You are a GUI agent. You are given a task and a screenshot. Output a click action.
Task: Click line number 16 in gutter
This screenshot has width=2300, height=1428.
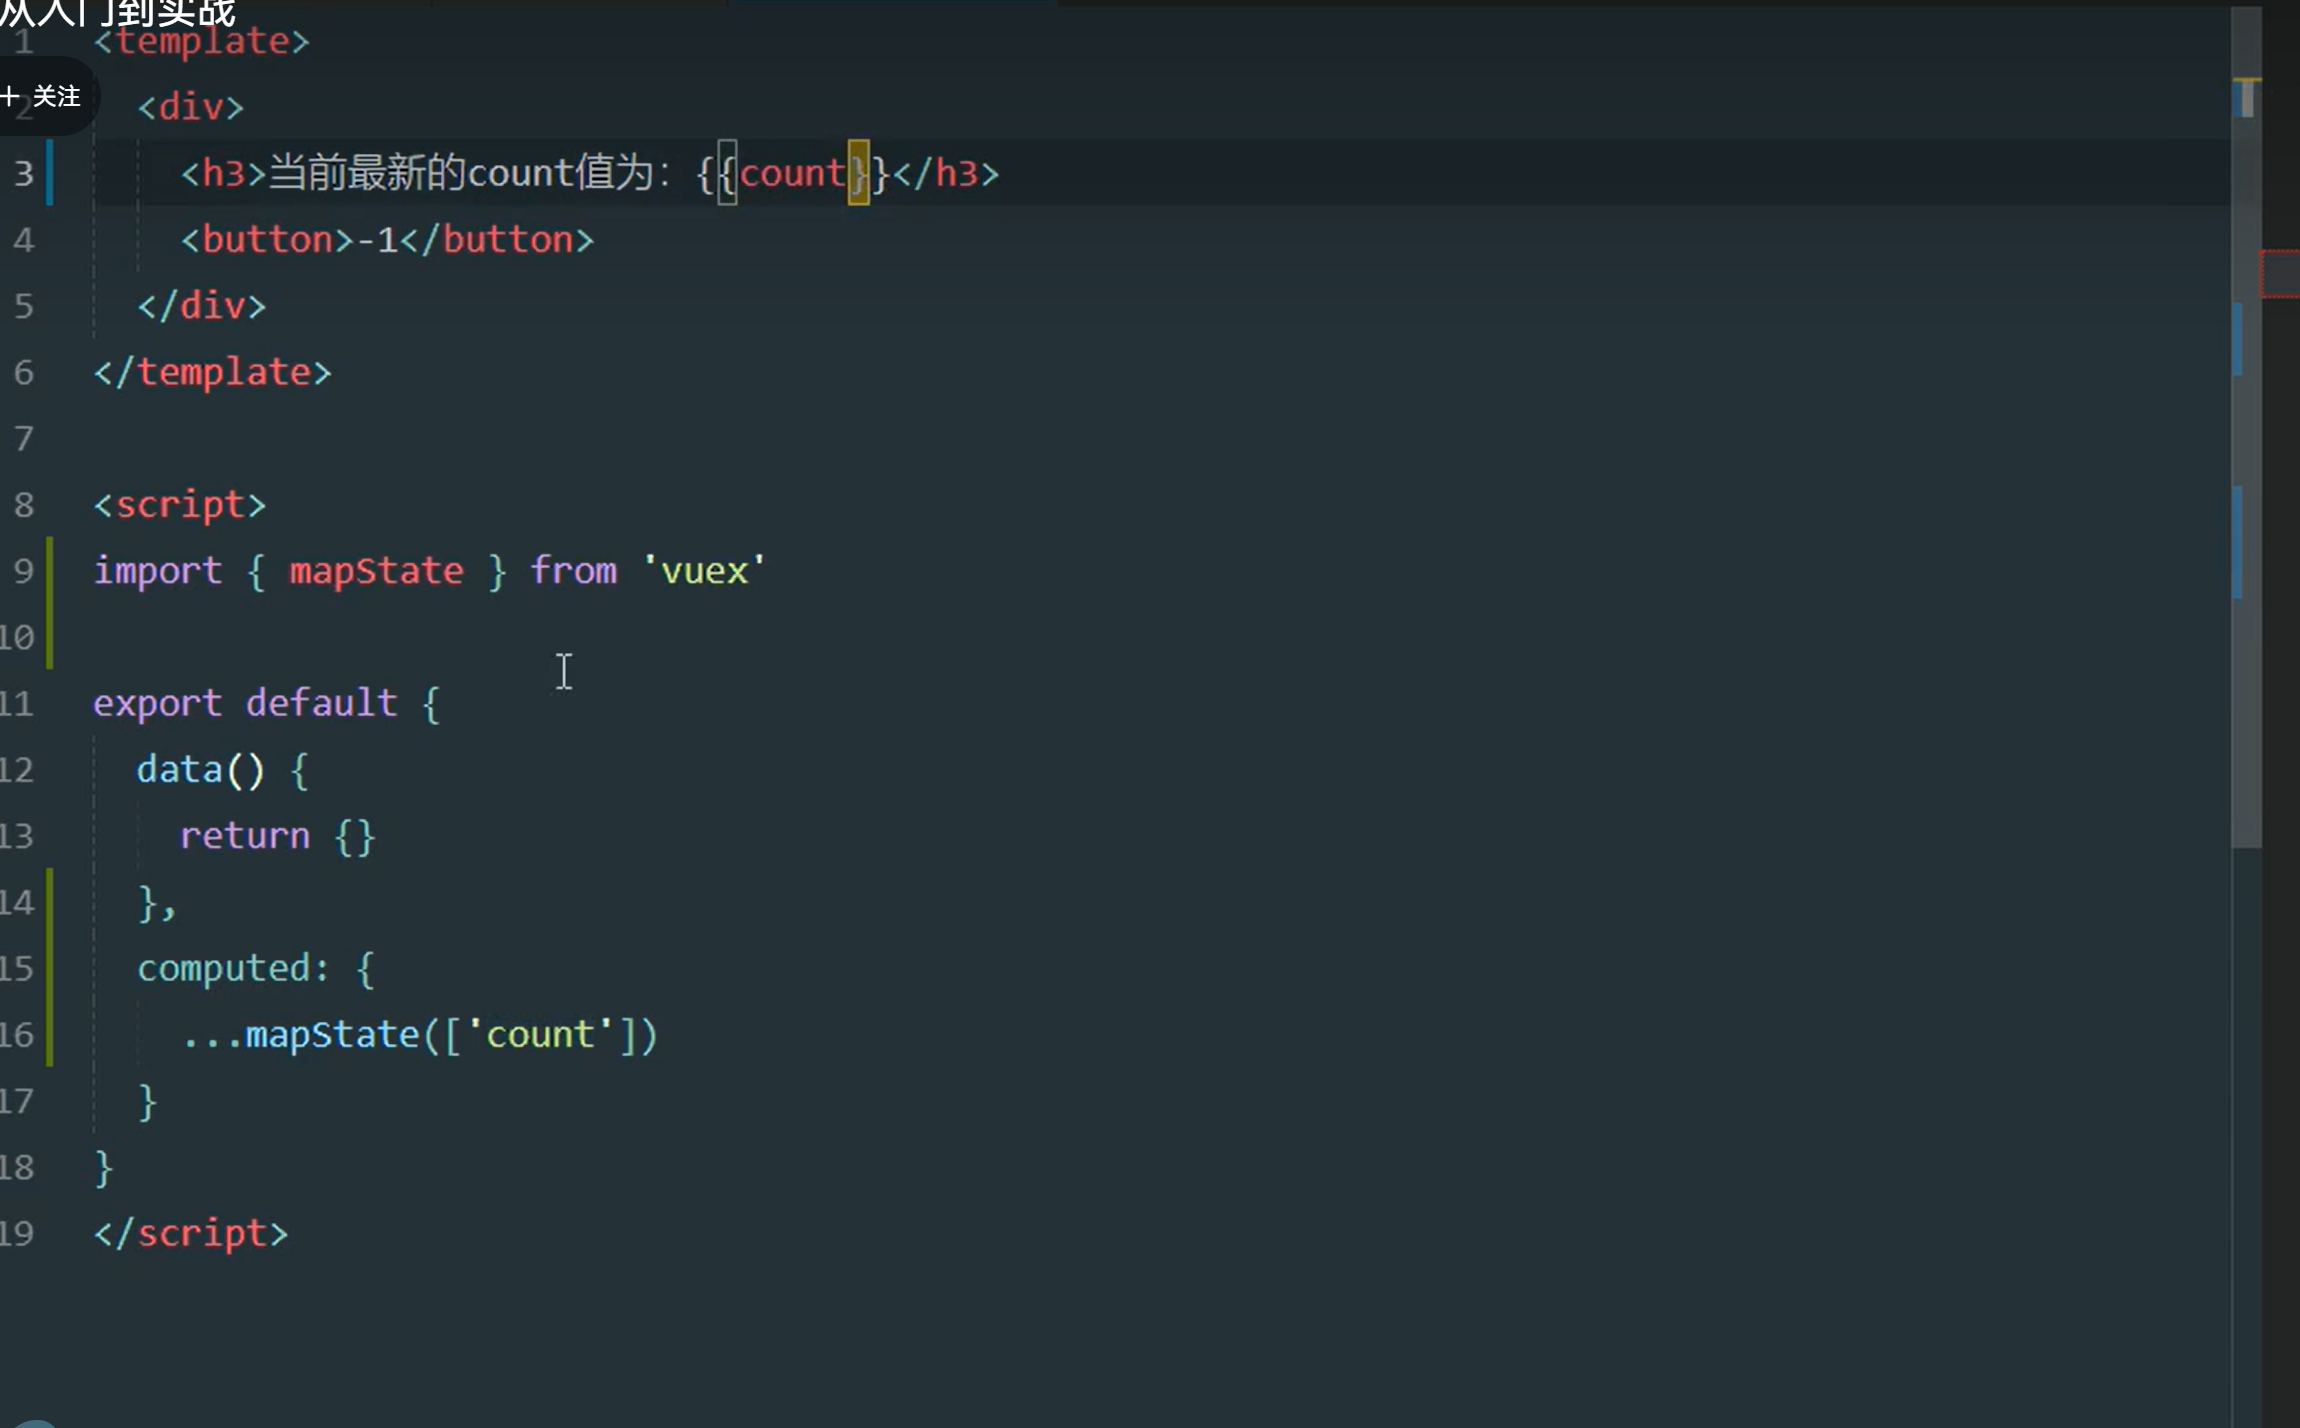(x=17, y=1034)
